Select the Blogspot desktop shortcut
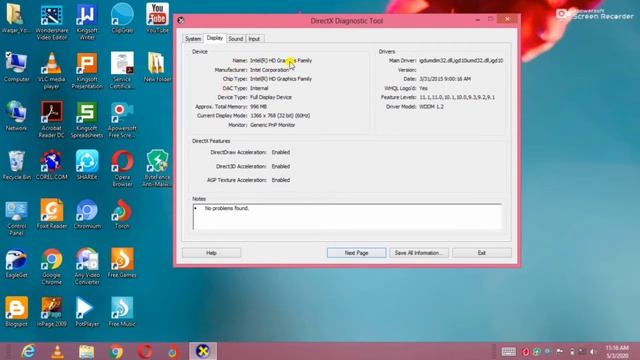The width and height of the screenshot is (640, 360). 16,312
